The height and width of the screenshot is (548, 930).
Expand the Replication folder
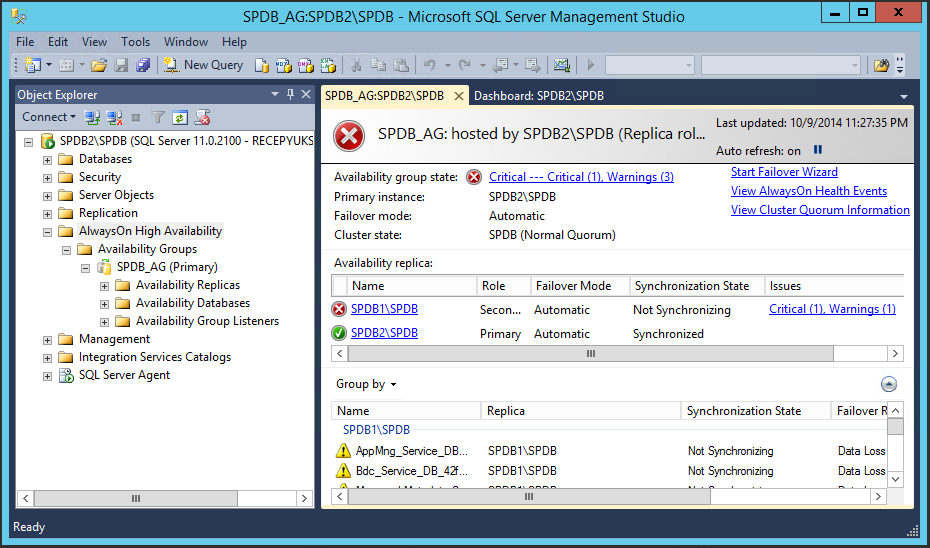point(47,214)
